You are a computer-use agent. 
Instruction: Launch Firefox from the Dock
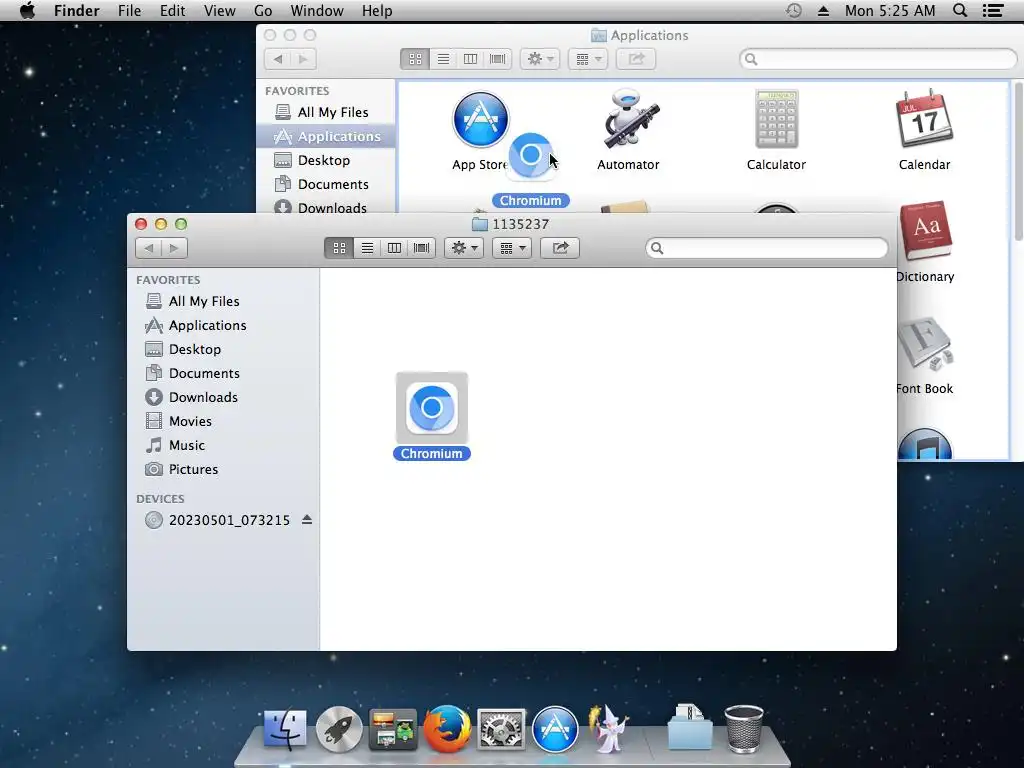pyautogui.click(x=447, y=729)
